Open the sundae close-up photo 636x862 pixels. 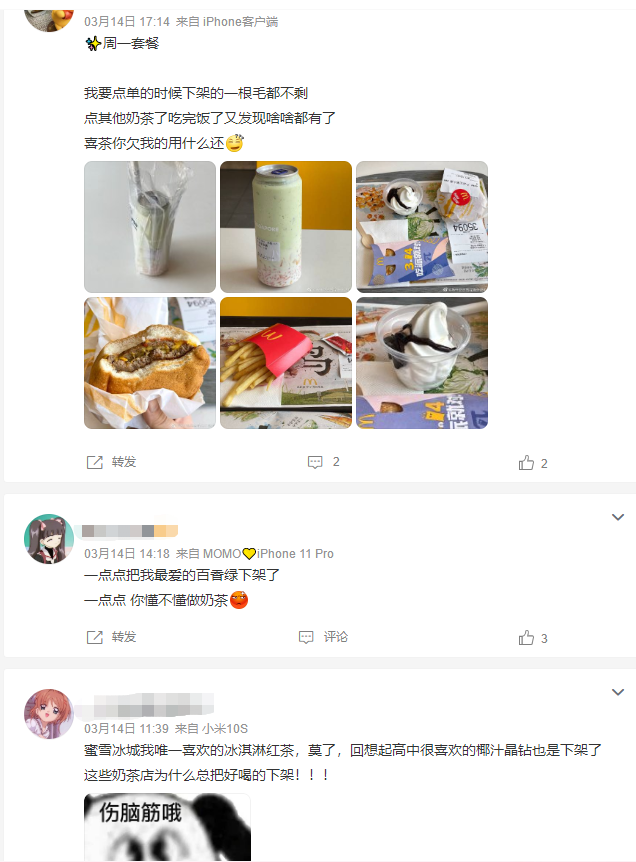tap(422, 363)
